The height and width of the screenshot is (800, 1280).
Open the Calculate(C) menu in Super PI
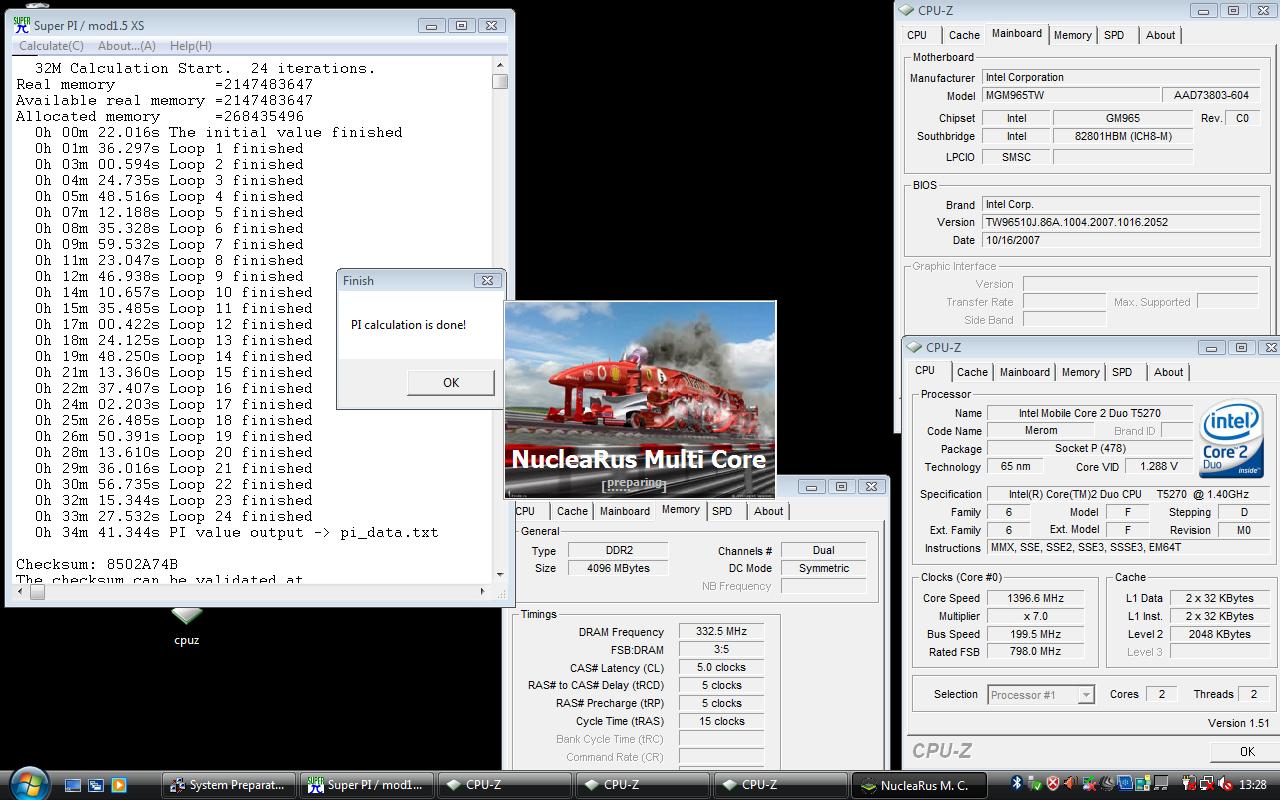52,46
